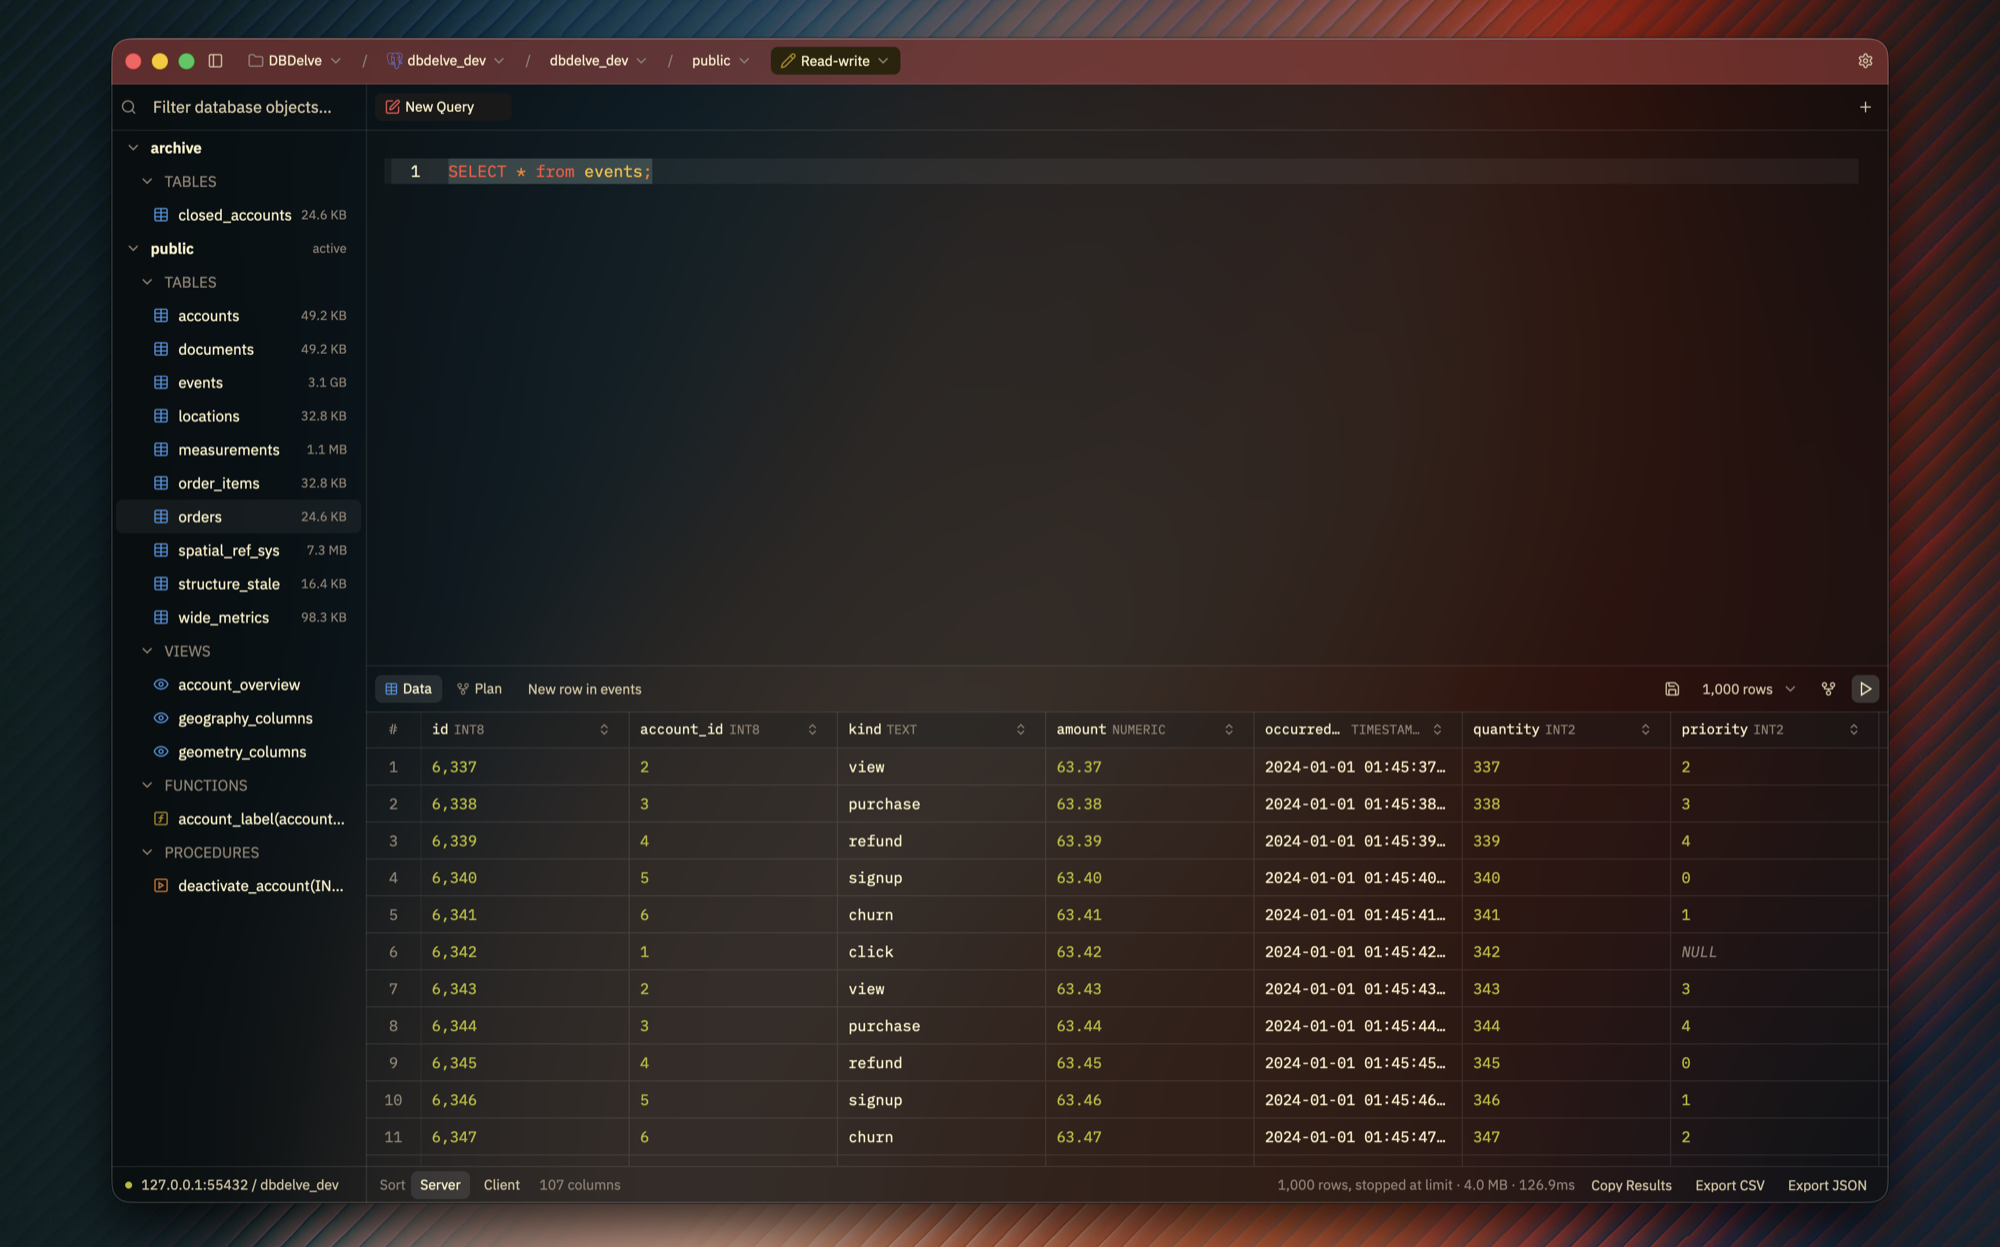Viewport: 2000px width, 1247px height.
Task: Add a new query tab with plus icon
Action: tap(1865, 107)
